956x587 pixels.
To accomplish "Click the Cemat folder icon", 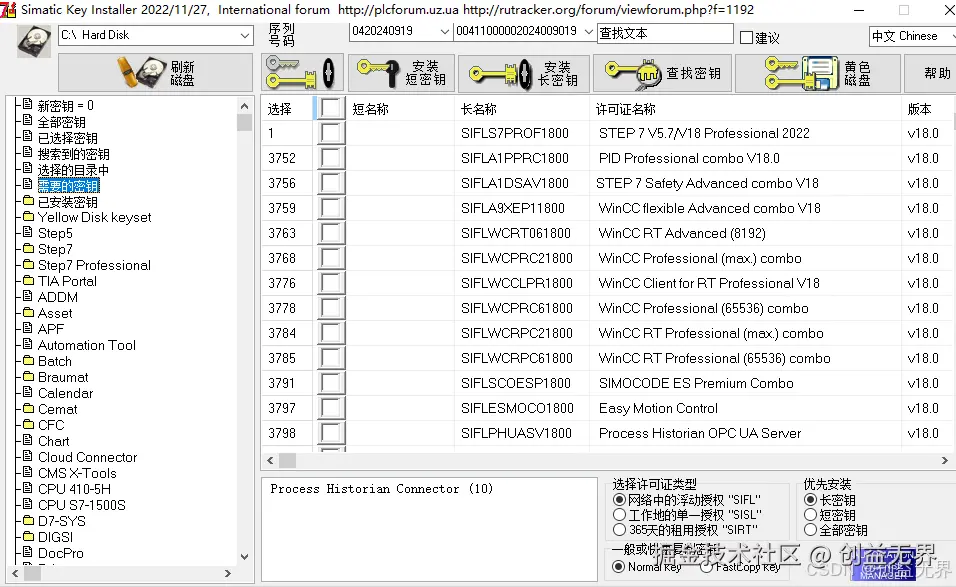I will point(28,408).
